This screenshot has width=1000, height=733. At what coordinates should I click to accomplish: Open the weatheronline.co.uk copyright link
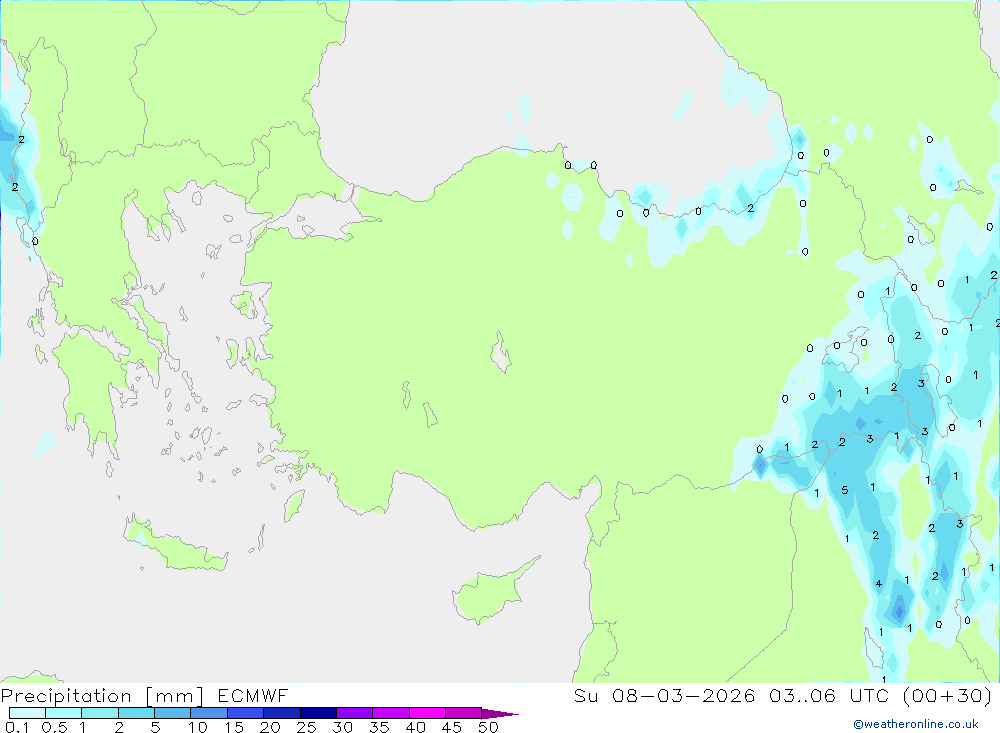pos(916,724)
